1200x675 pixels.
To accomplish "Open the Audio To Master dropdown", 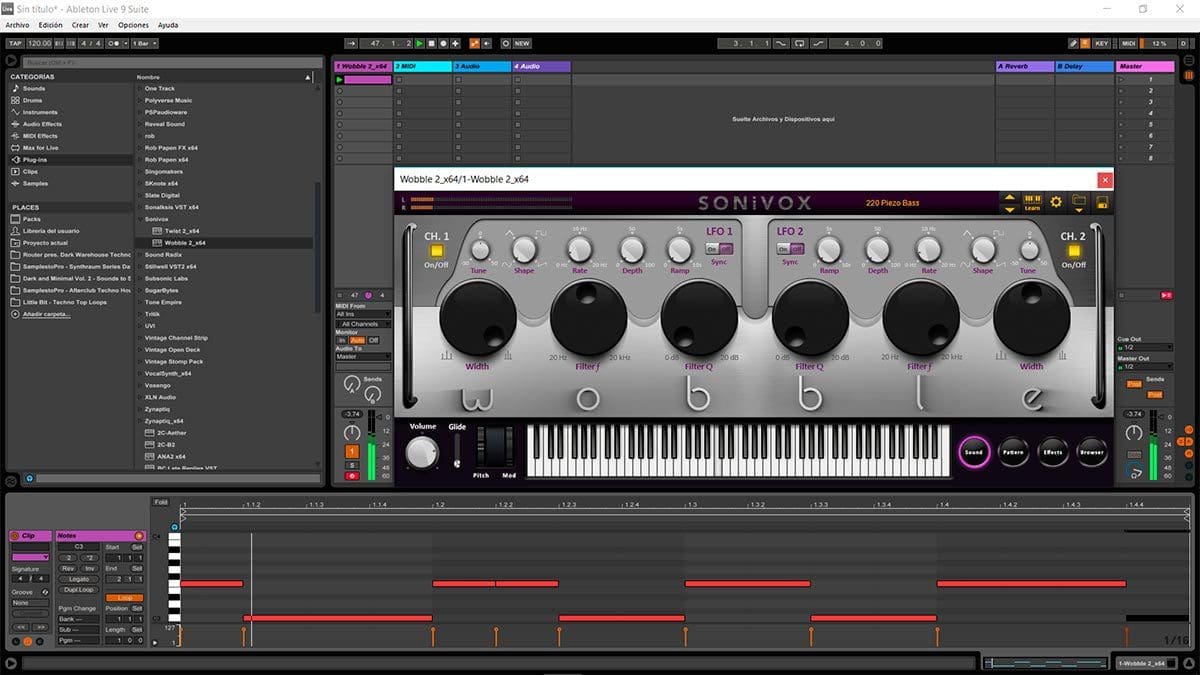I will pyautogui.click(x=363, y=356).
